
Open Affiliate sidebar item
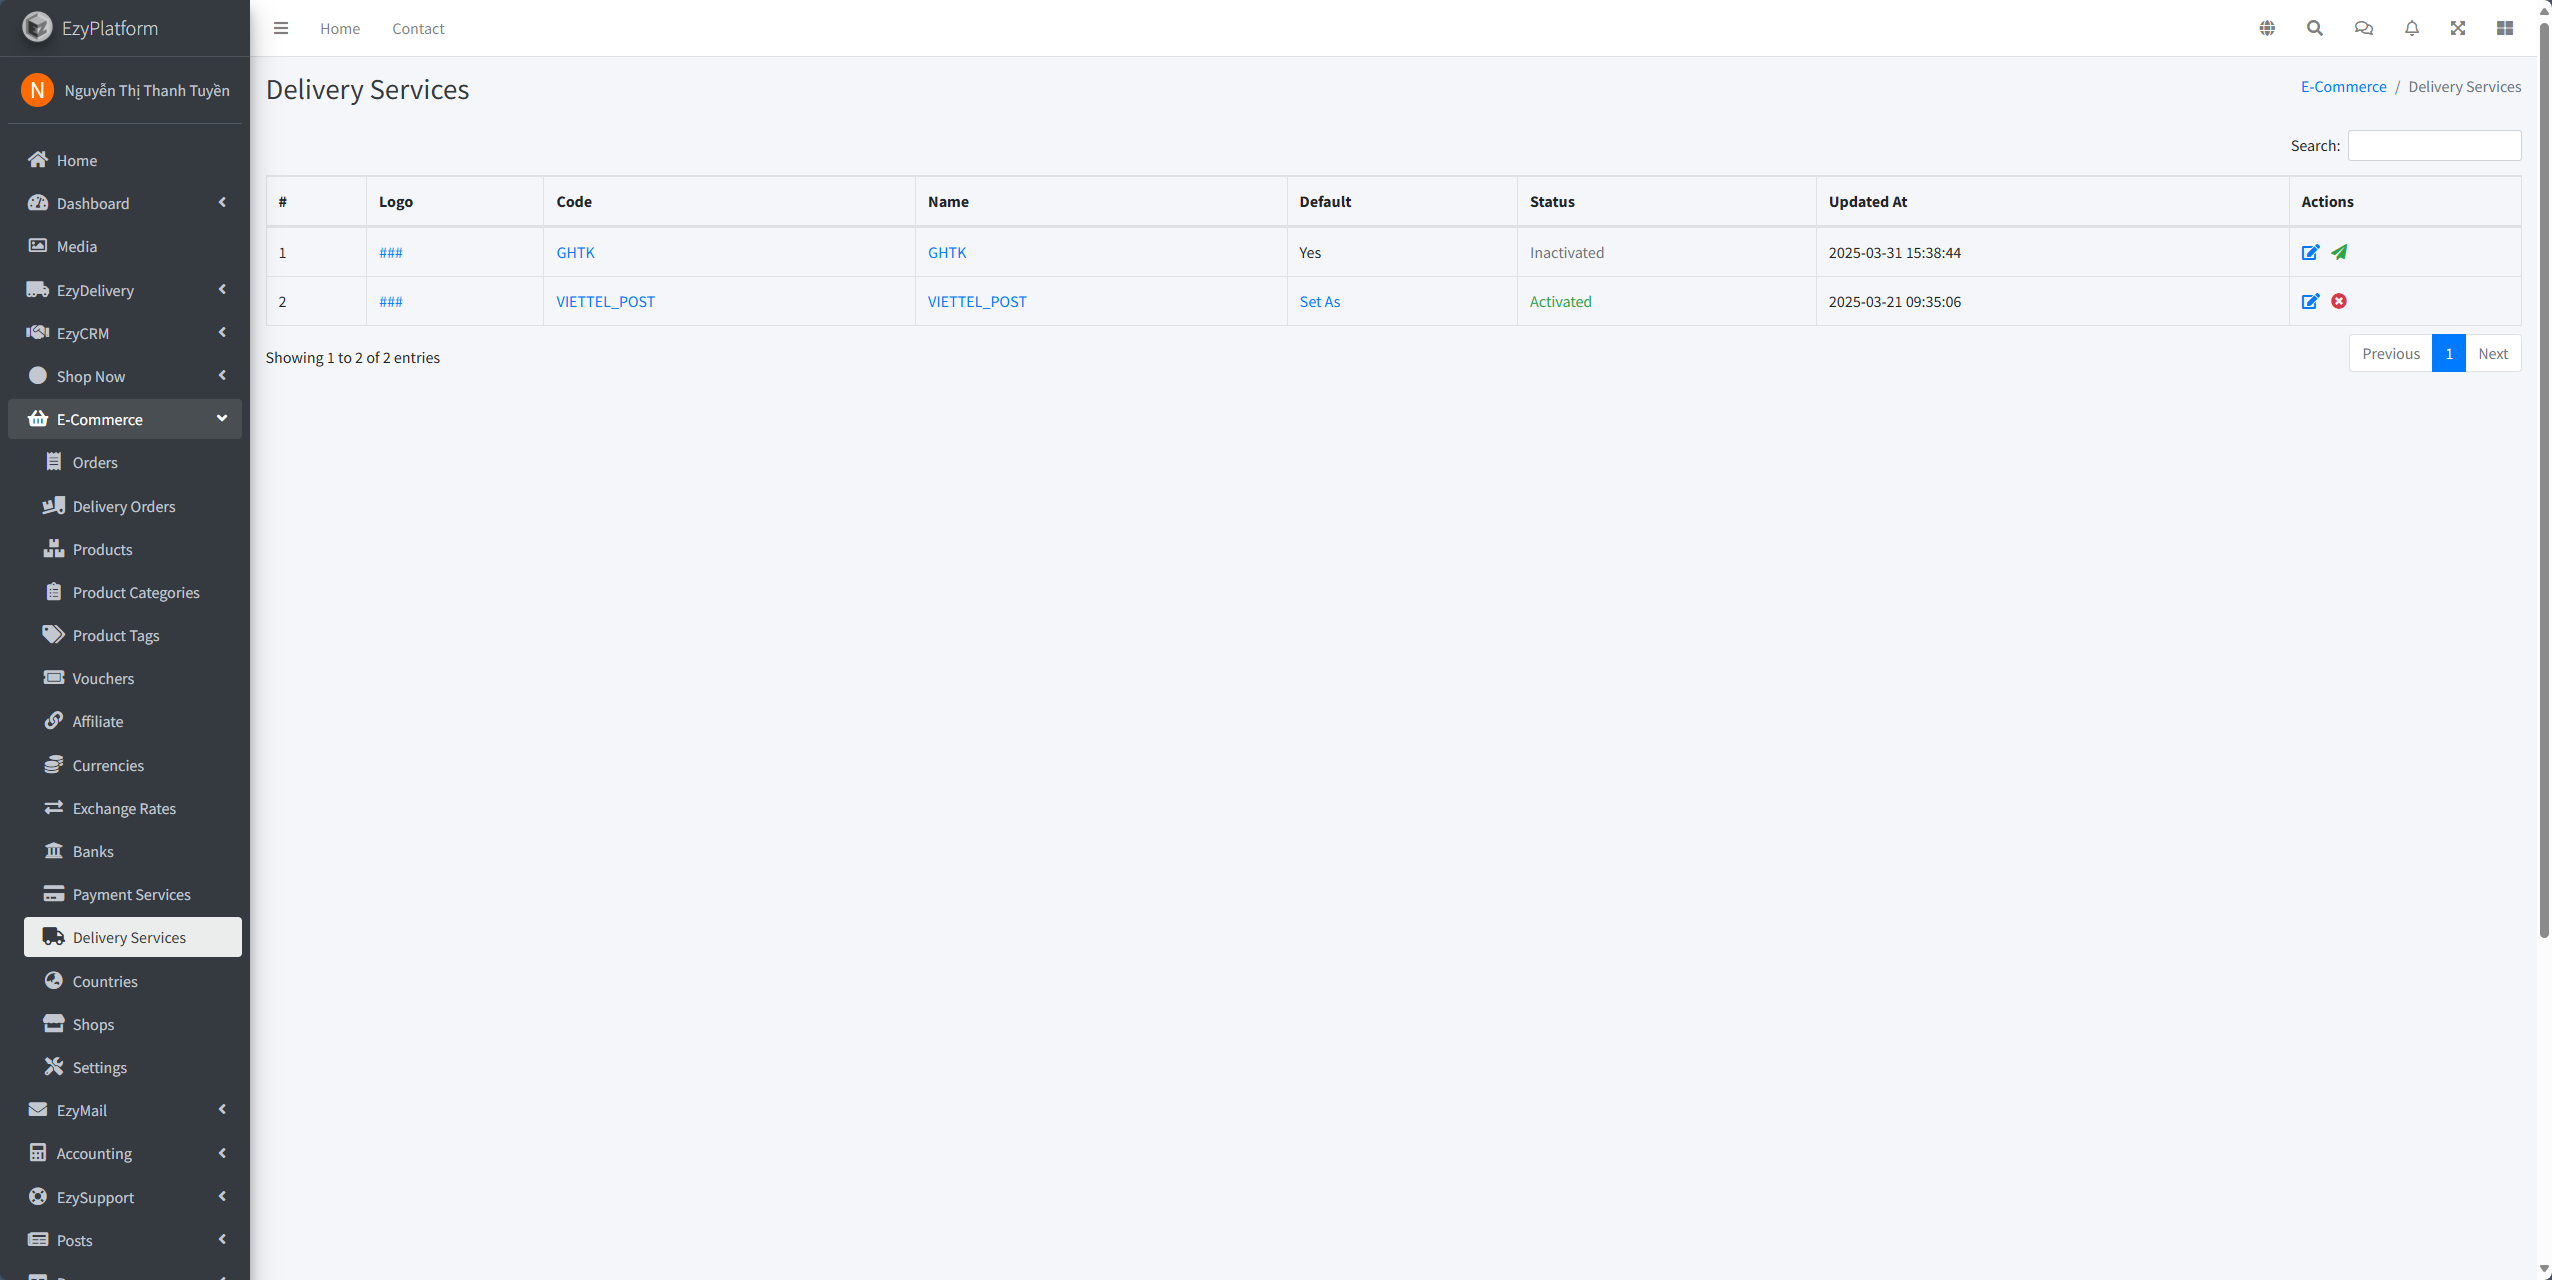click(133, 721)
